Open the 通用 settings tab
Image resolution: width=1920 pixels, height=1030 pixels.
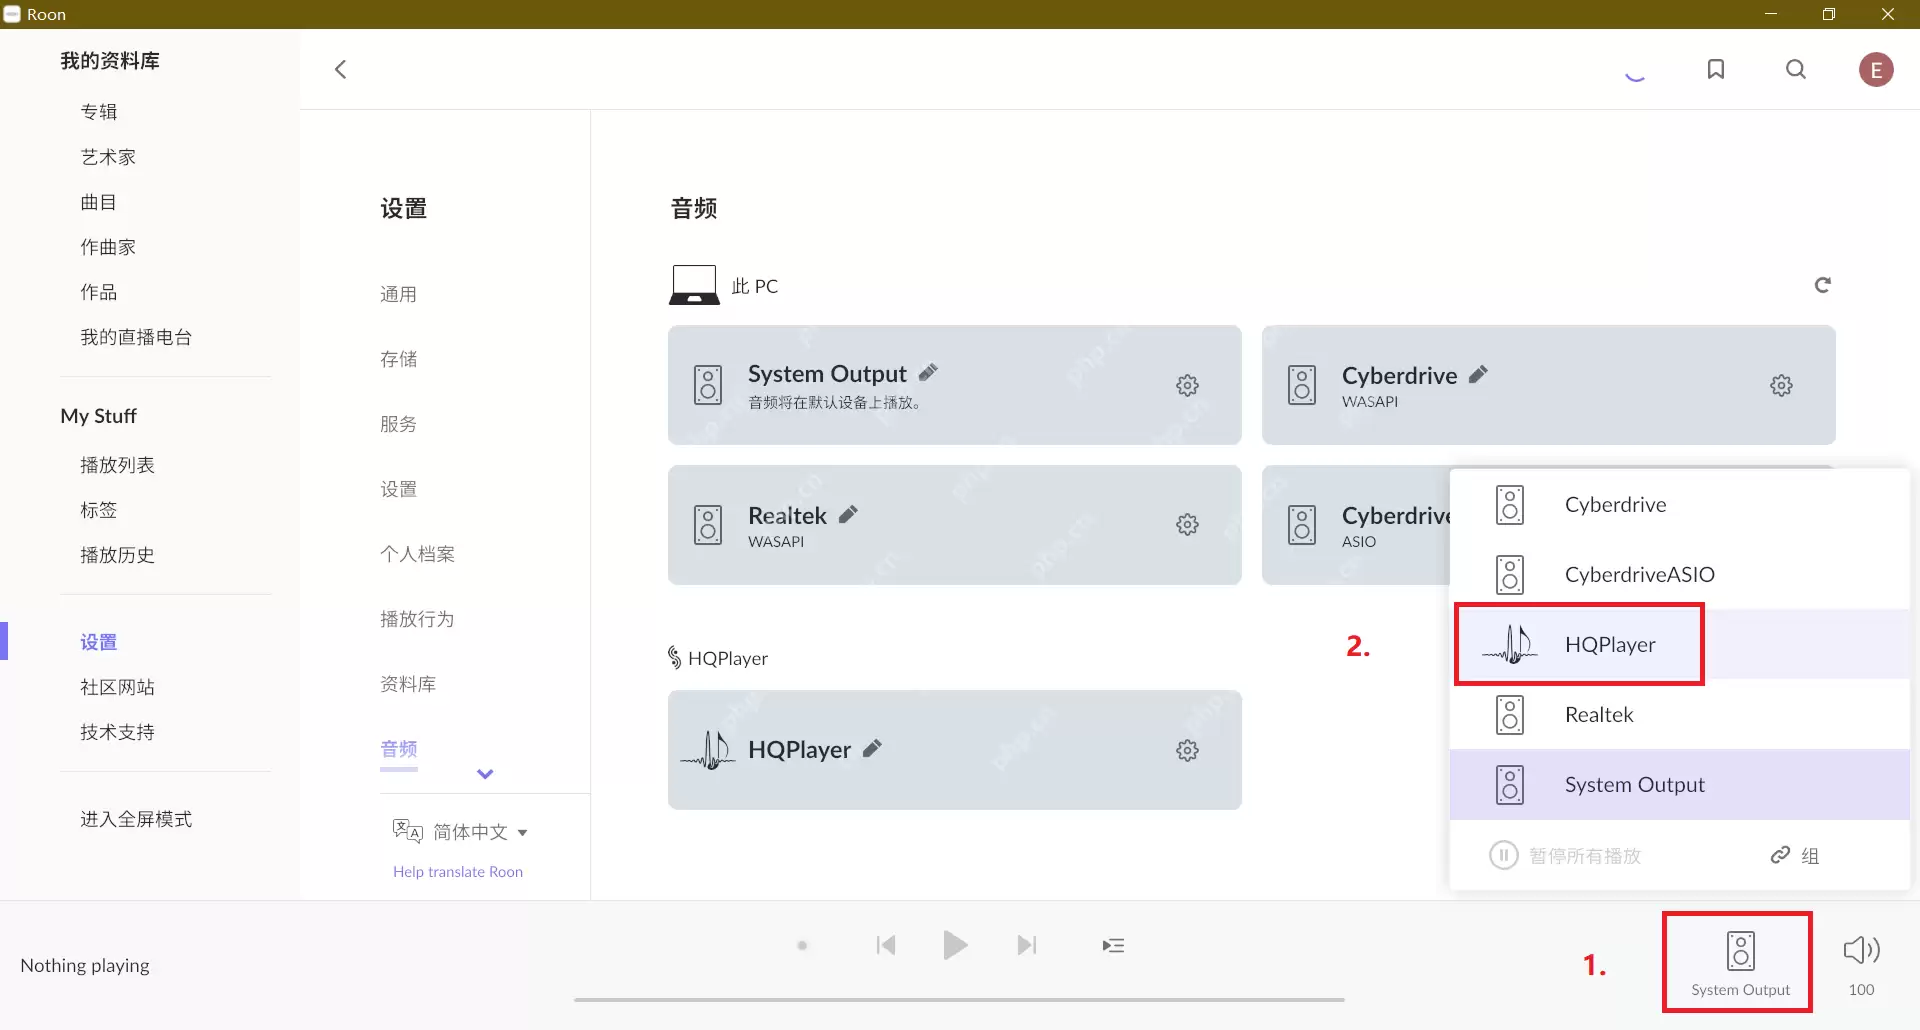click(399, 293)
